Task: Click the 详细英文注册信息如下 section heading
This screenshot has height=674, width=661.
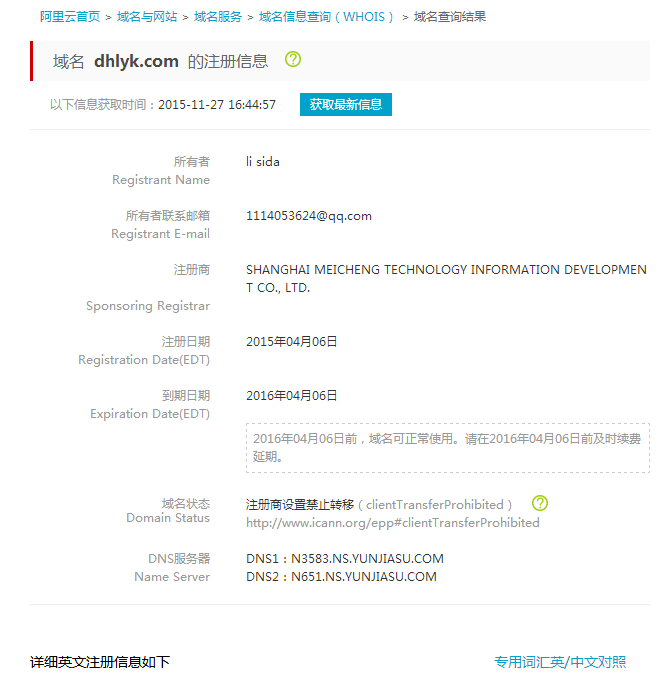Action: 100,662
